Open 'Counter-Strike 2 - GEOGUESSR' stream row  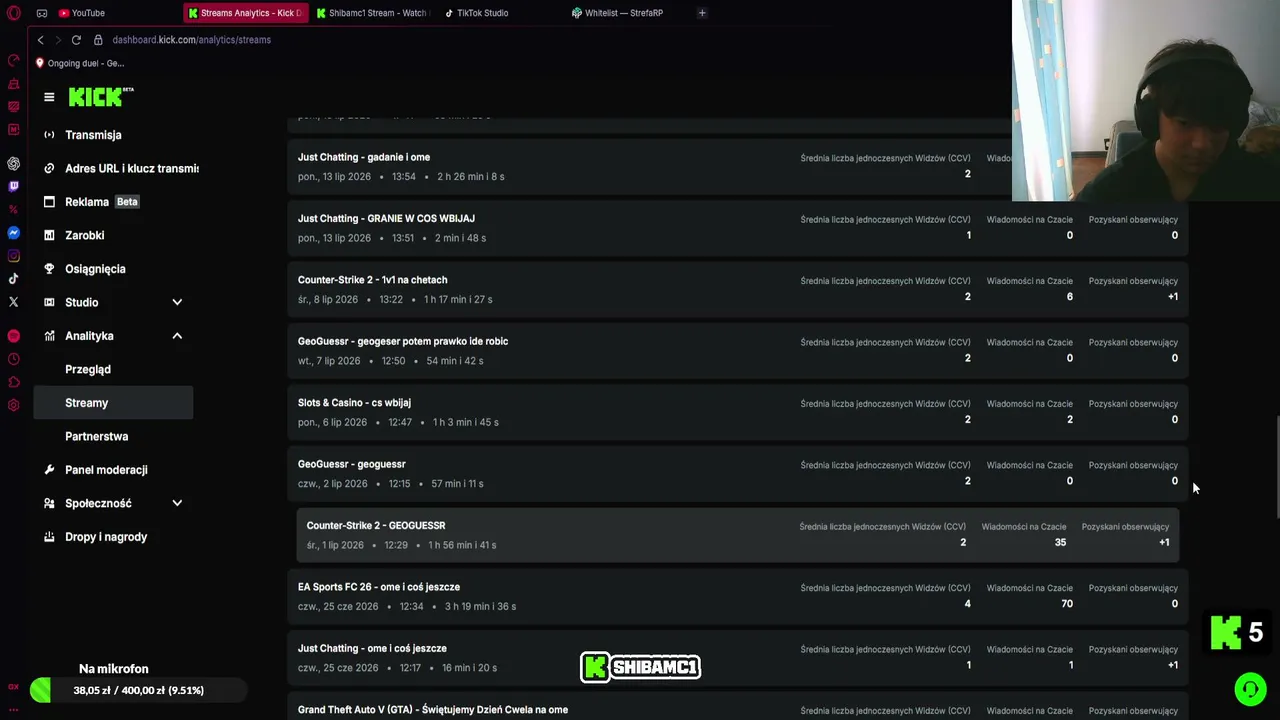[738, 535]
